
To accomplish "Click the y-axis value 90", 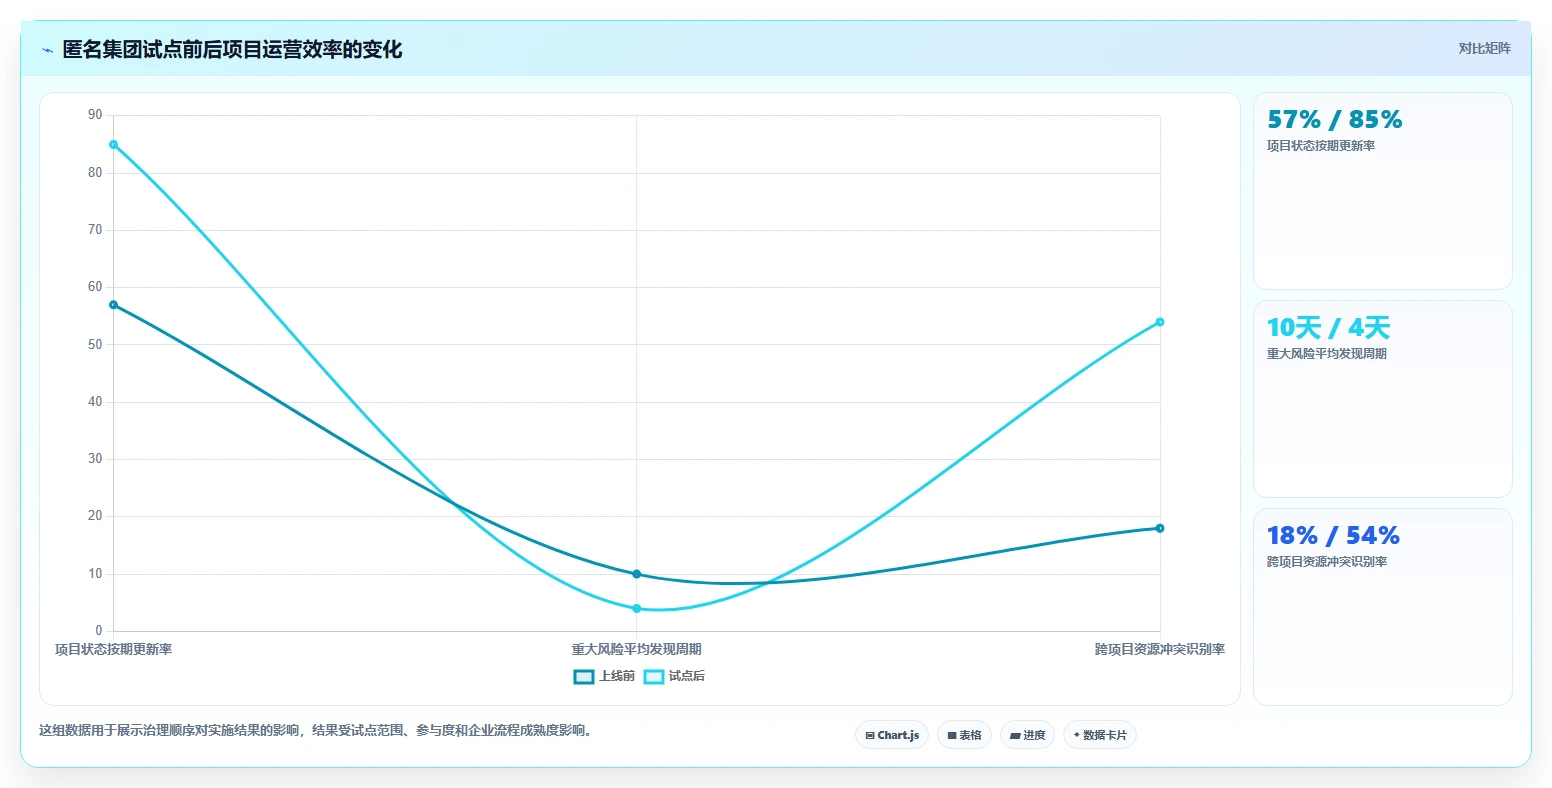I will pyautogui.click(x=95, y=115).
